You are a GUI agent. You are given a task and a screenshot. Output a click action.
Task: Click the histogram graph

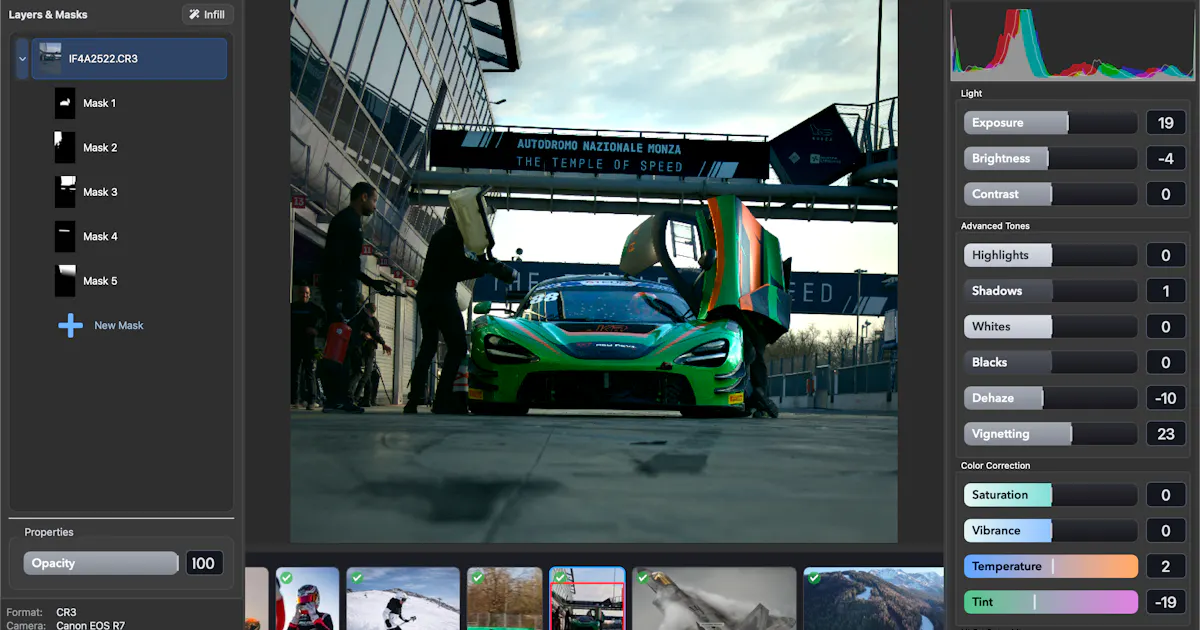coord(1072,43)
